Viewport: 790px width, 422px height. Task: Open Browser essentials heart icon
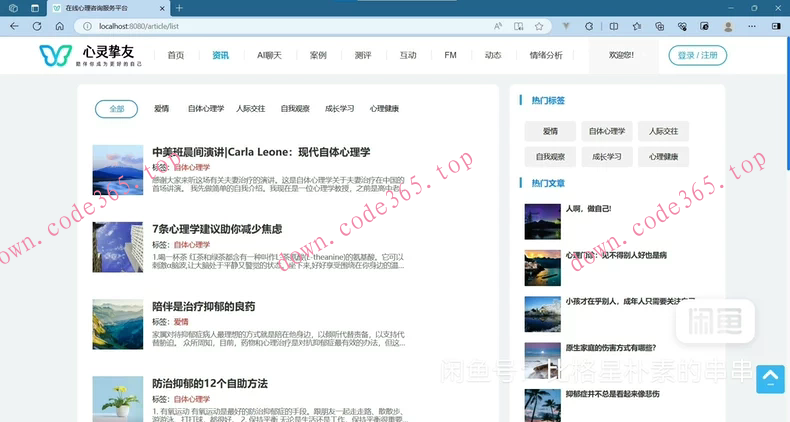pyautogui.click(x=682, y=26)
